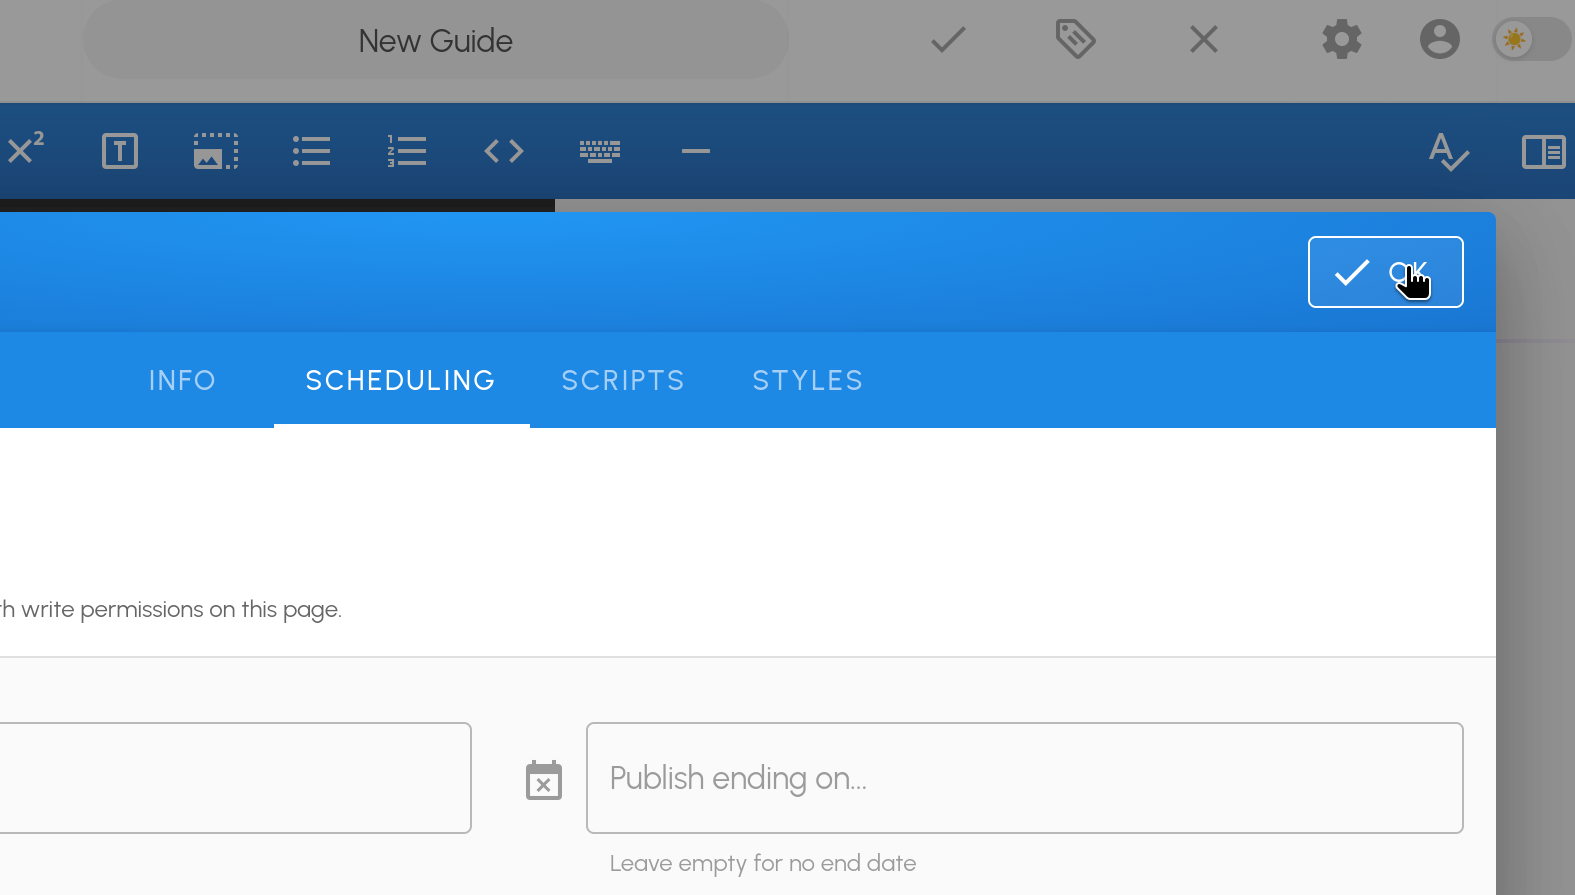The height and width of the screenshot is (895, 1575).
Task: Open the user account avatar icon
Action: tap(1440, 40)
